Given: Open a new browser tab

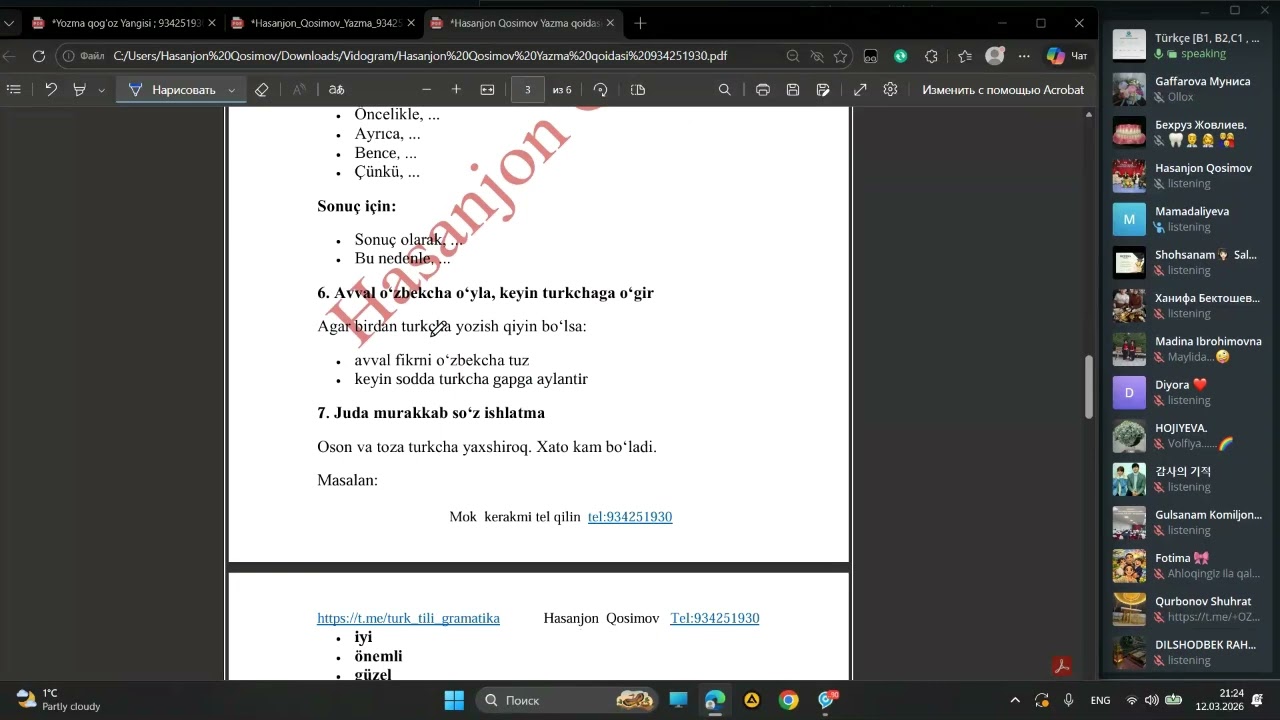Looking at the screenshot, I should [x=640, y=23].
